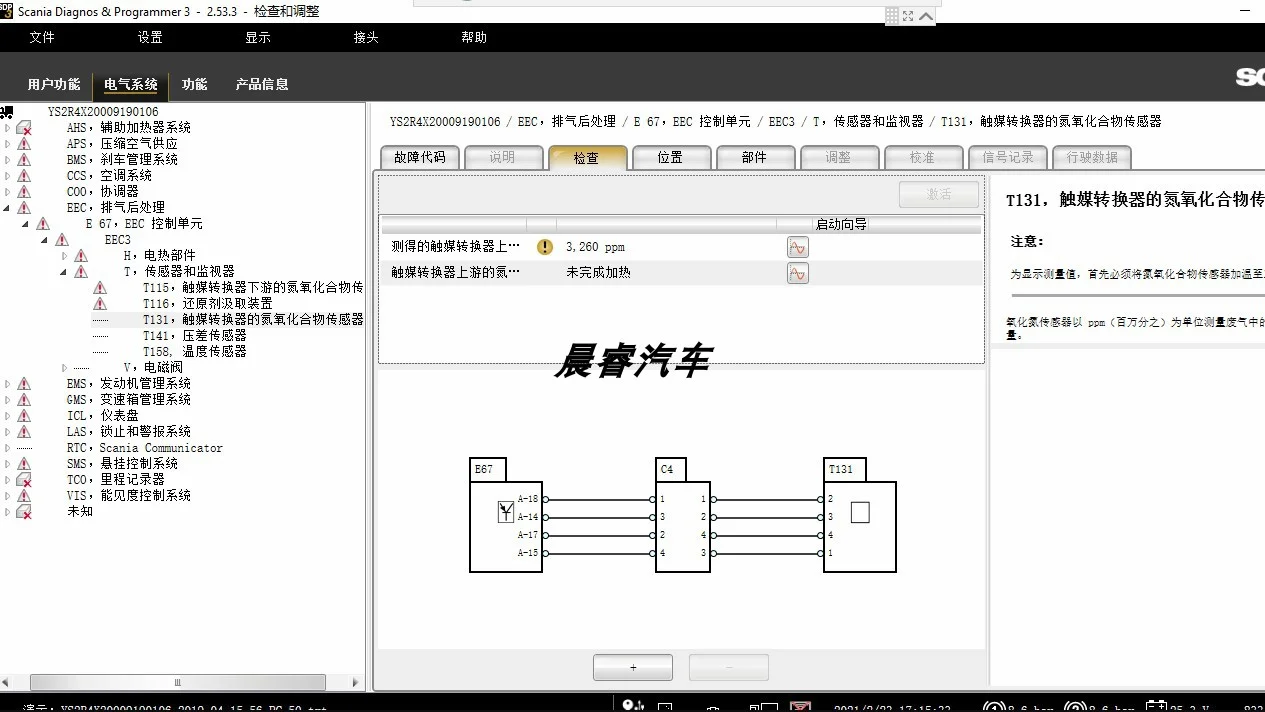1265x712 pixels.
Task: Click the antenna symbol inside the E67 block
Action: click(x=505, y=513)
